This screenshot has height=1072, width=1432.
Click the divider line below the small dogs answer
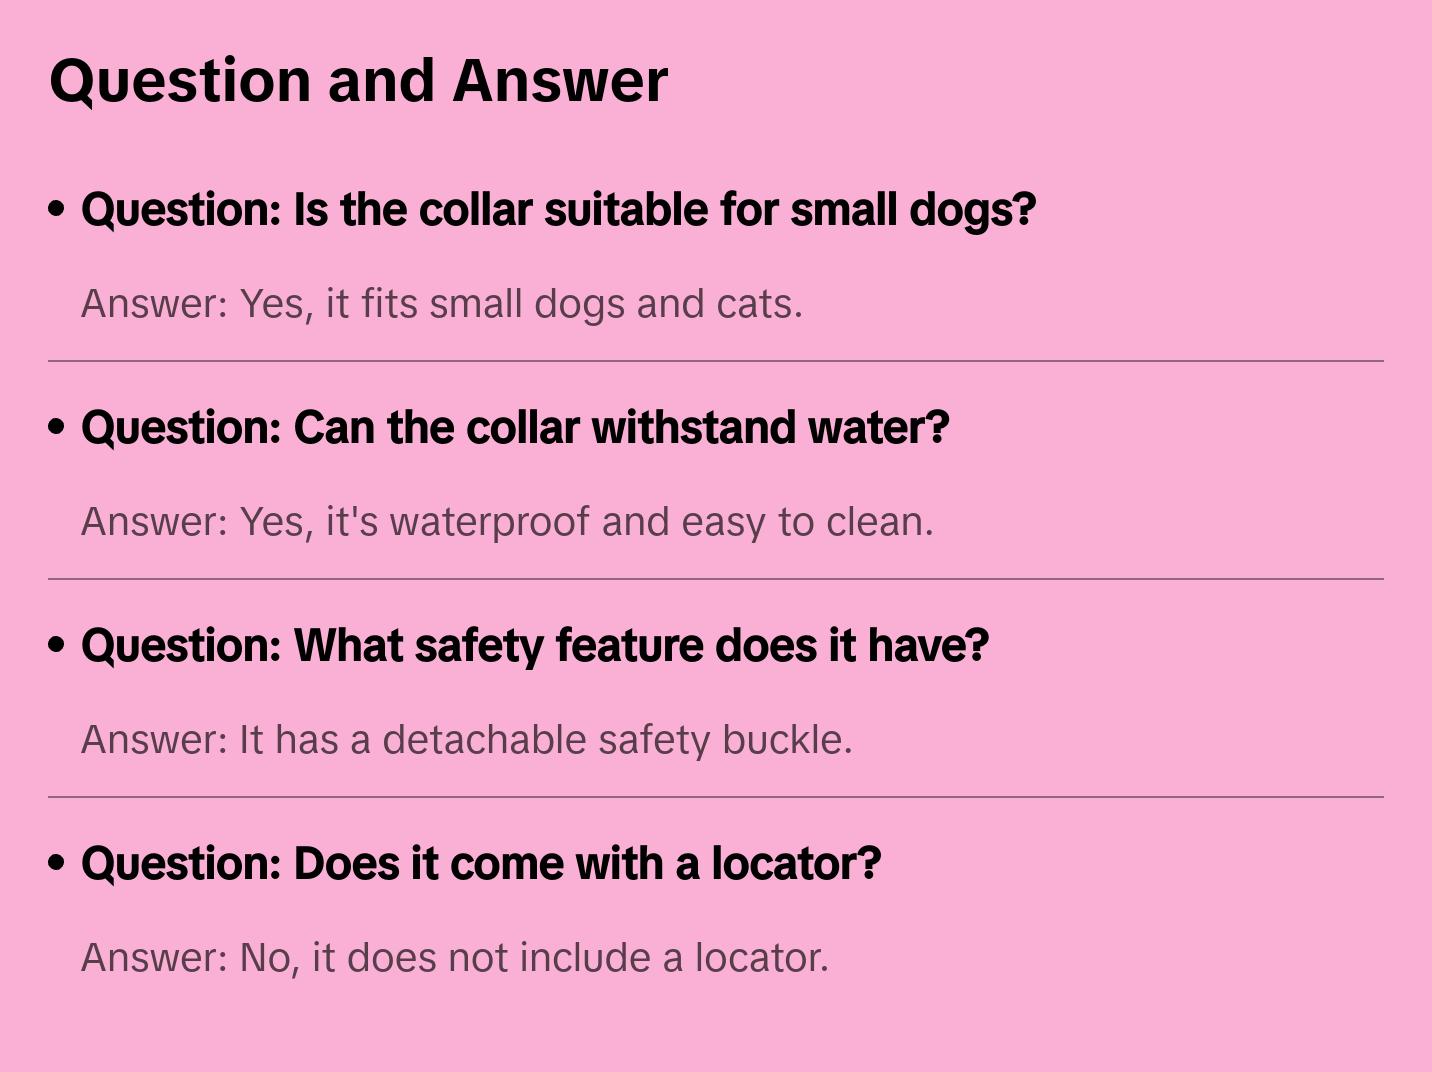[716, 361]
